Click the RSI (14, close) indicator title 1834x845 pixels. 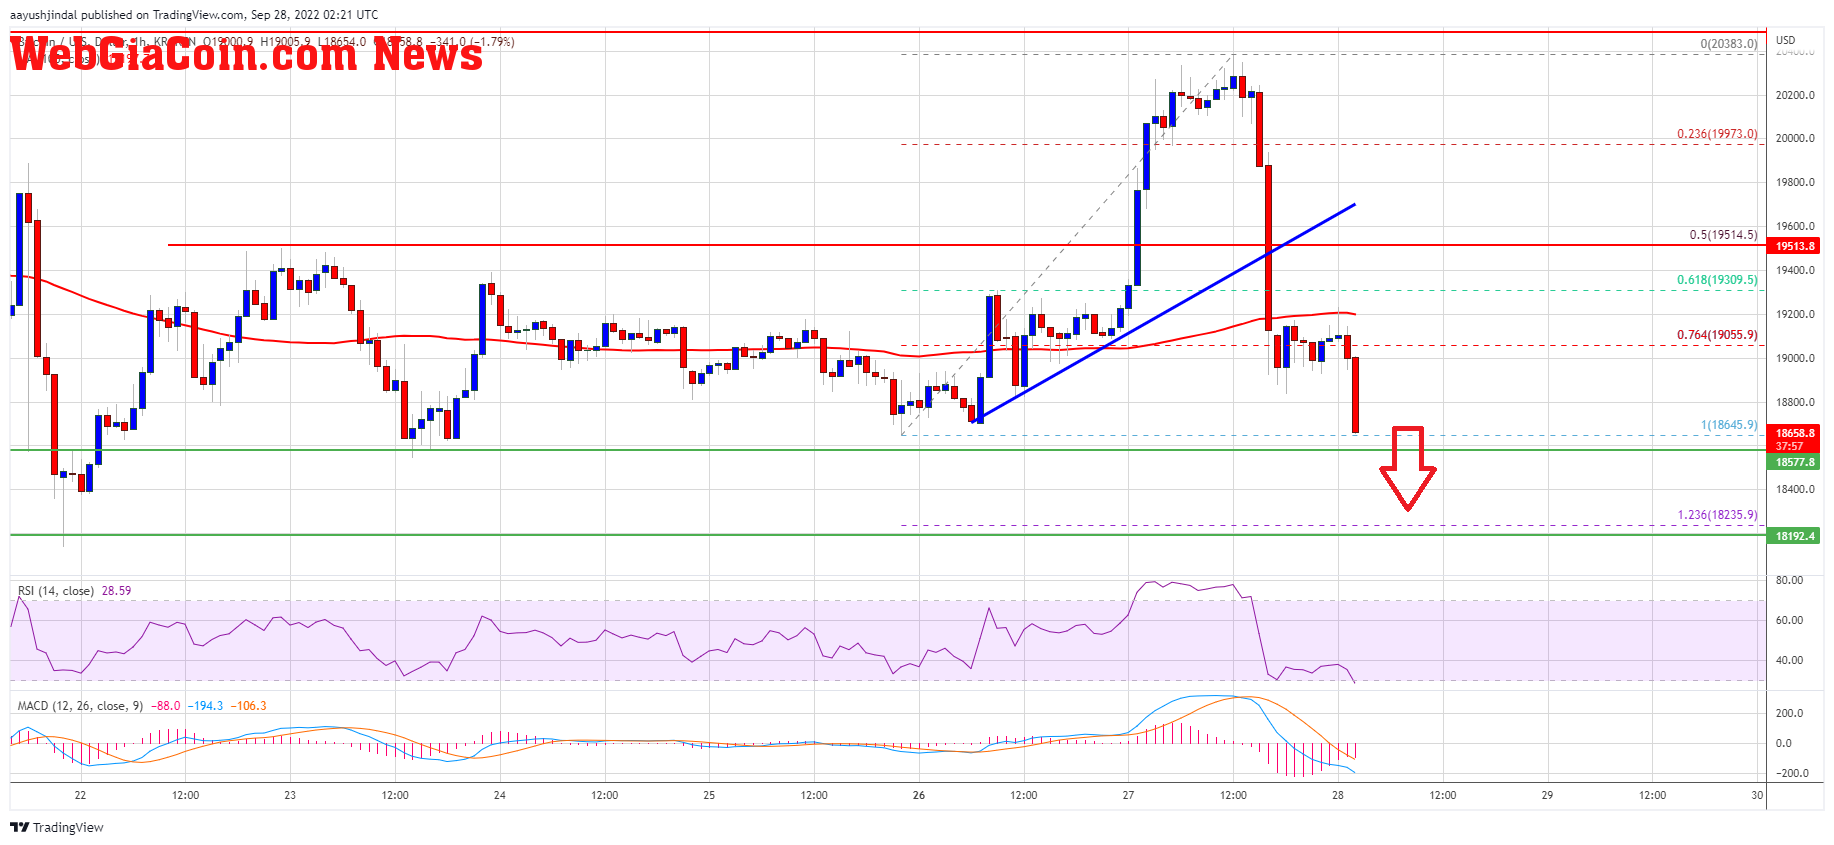click(x=56, y=591)
